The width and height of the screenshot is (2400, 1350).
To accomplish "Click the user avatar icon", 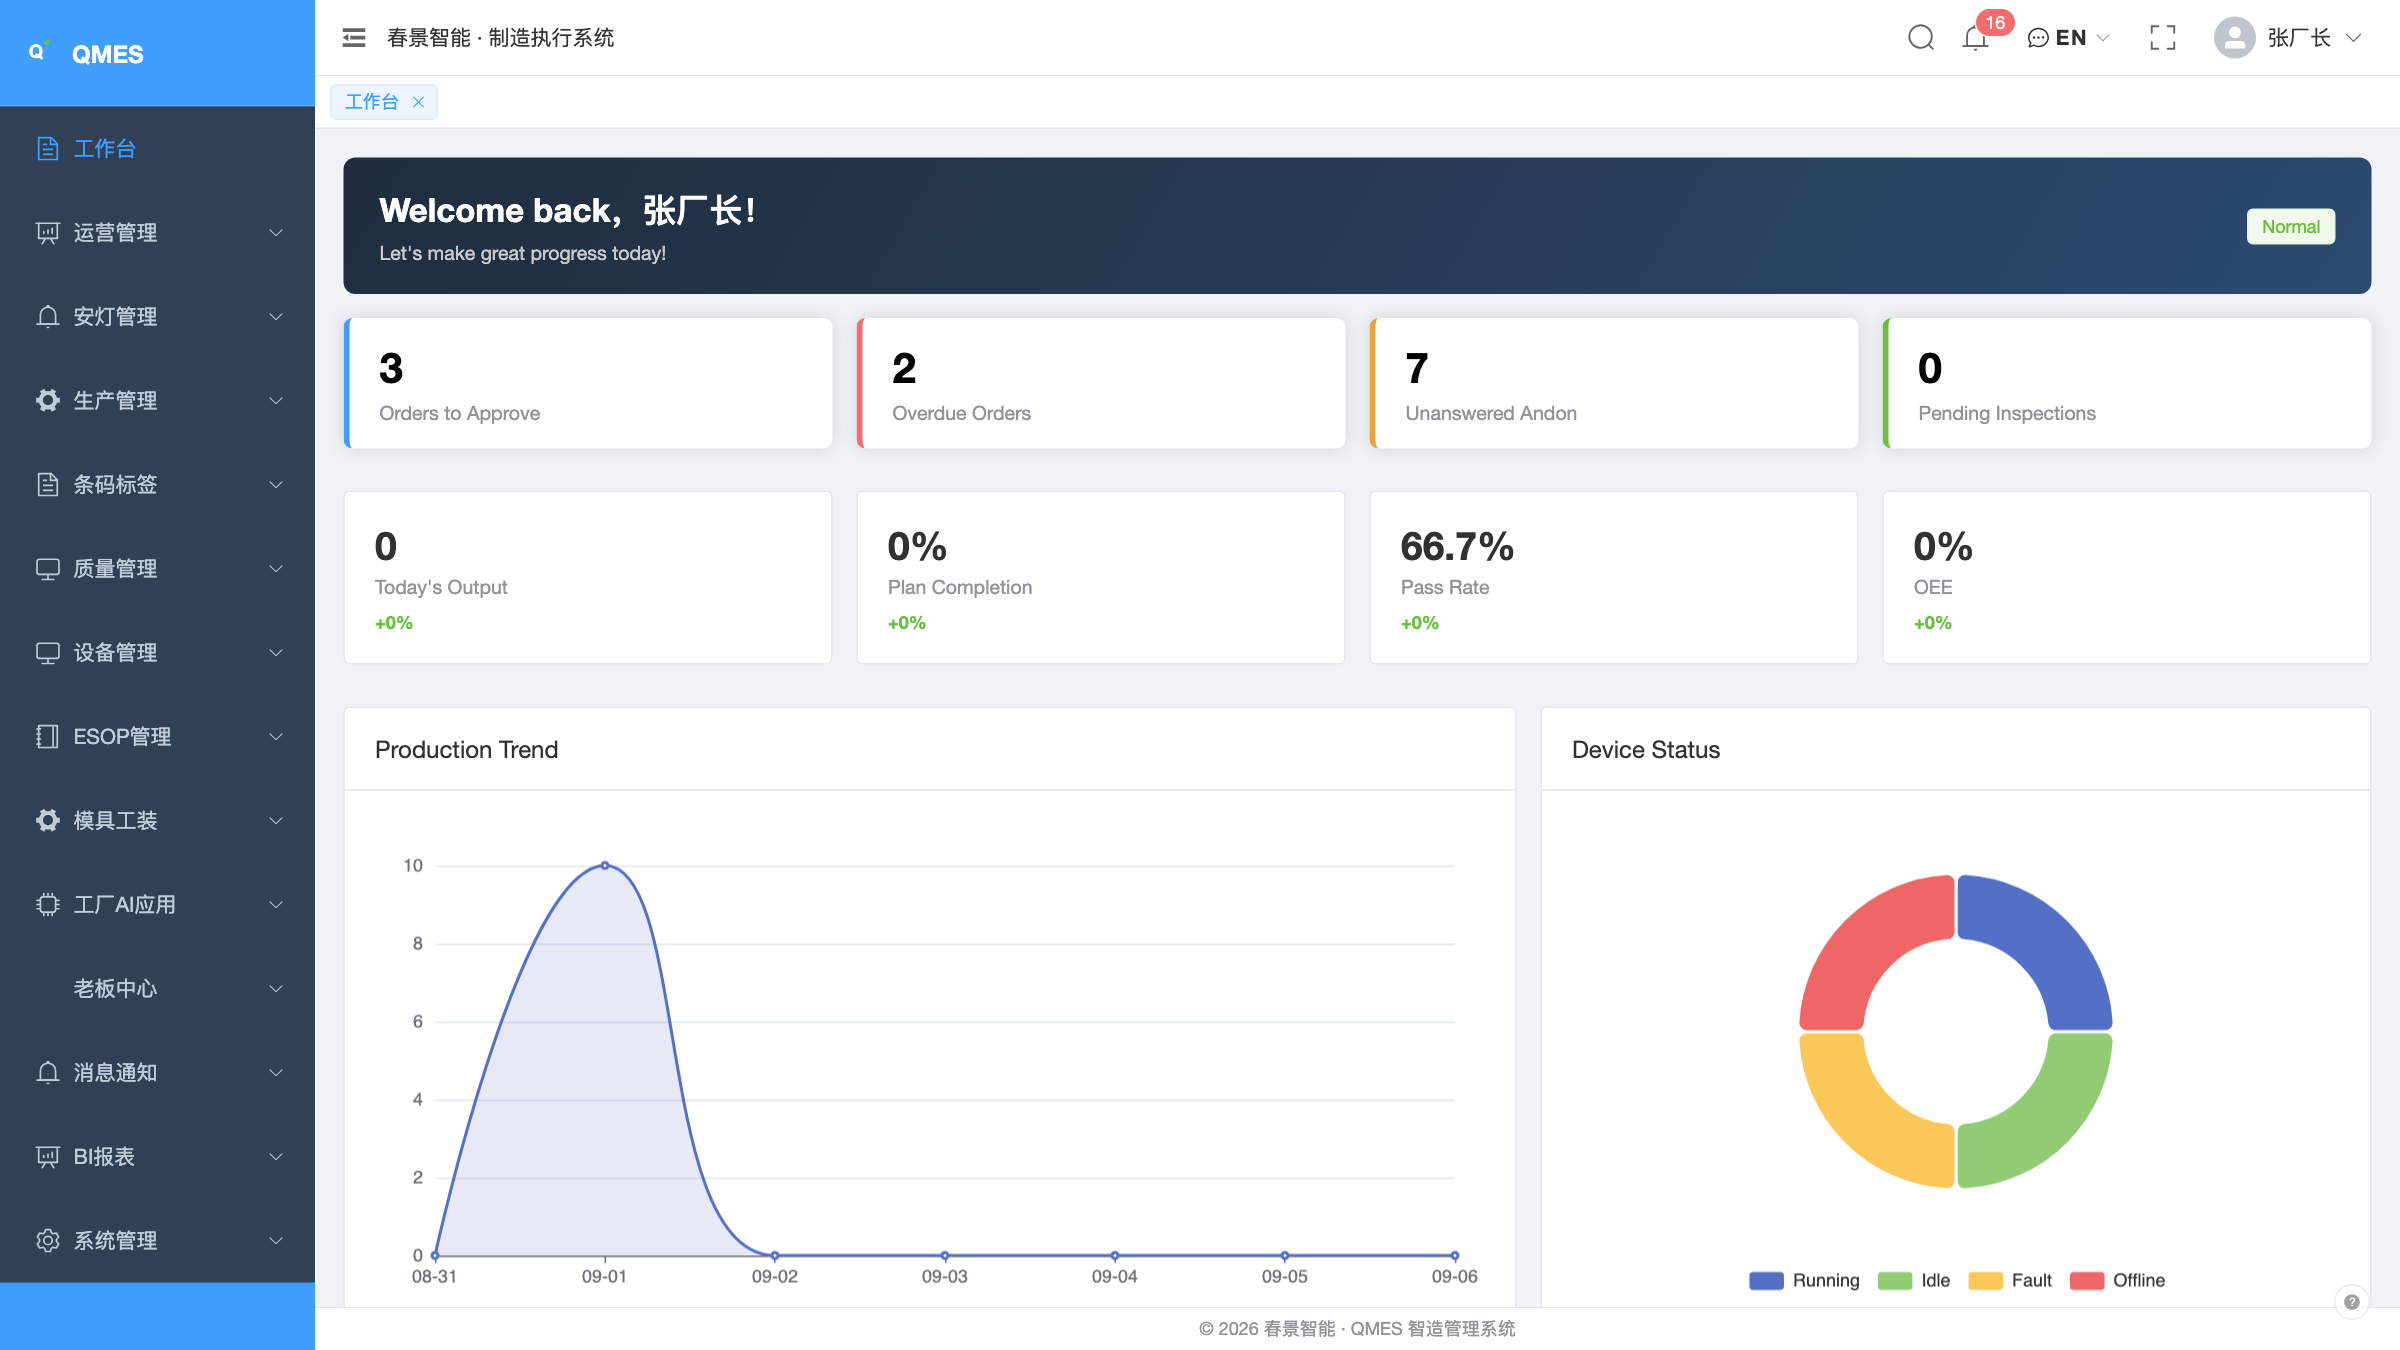I will tap(2234, 38).
